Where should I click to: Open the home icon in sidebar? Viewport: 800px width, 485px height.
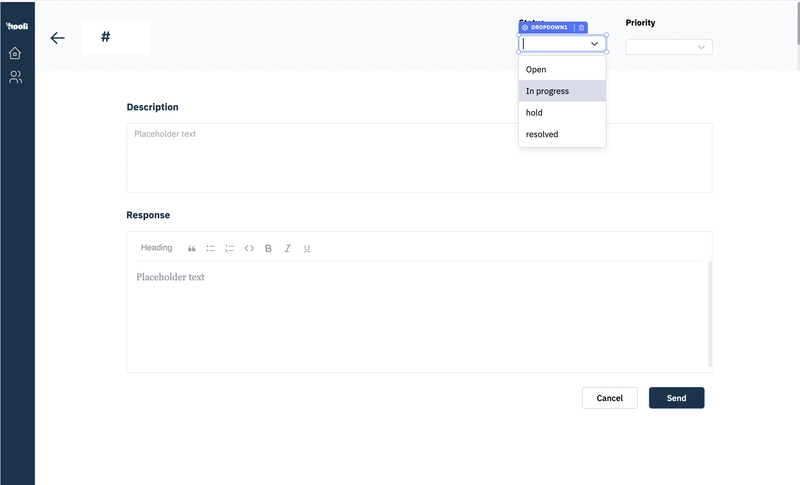click(15, 53)
